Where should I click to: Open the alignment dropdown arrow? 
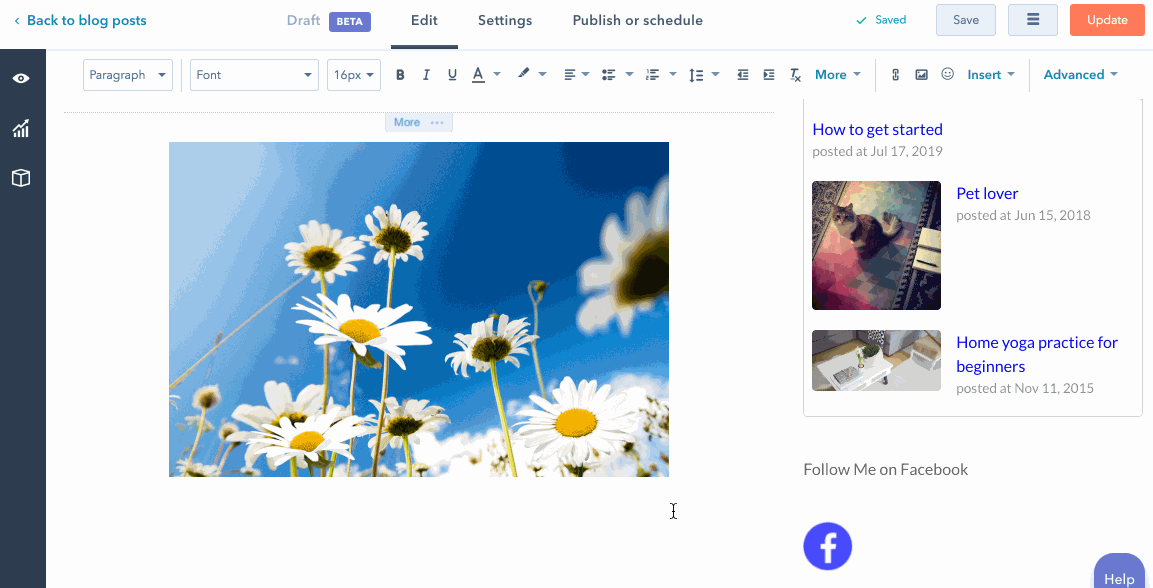click(585, 74)
